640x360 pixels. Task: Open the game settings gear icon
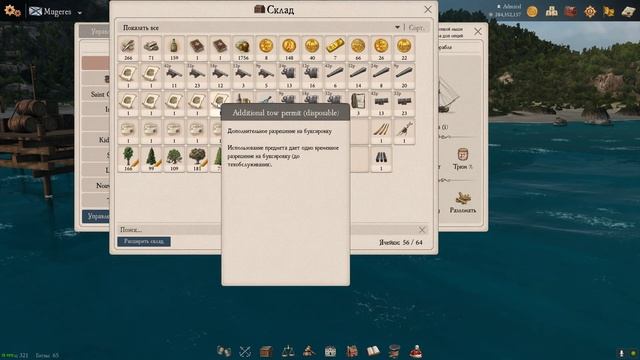[12, 11]
